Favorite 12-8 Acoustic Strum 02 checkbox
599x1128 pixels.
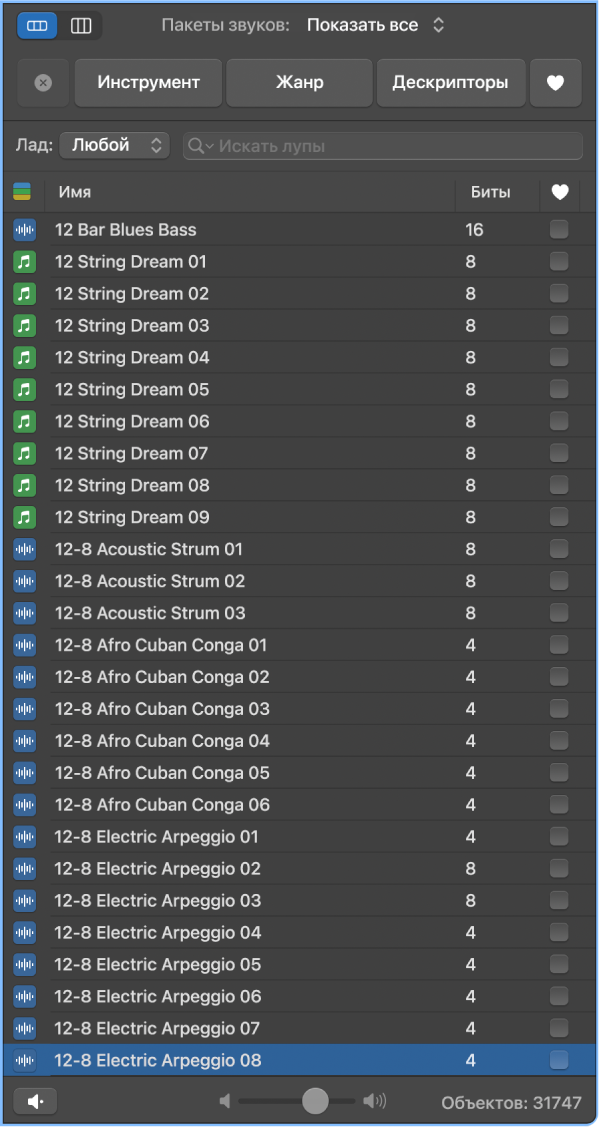pyautogui.click(x=559, y=581)
